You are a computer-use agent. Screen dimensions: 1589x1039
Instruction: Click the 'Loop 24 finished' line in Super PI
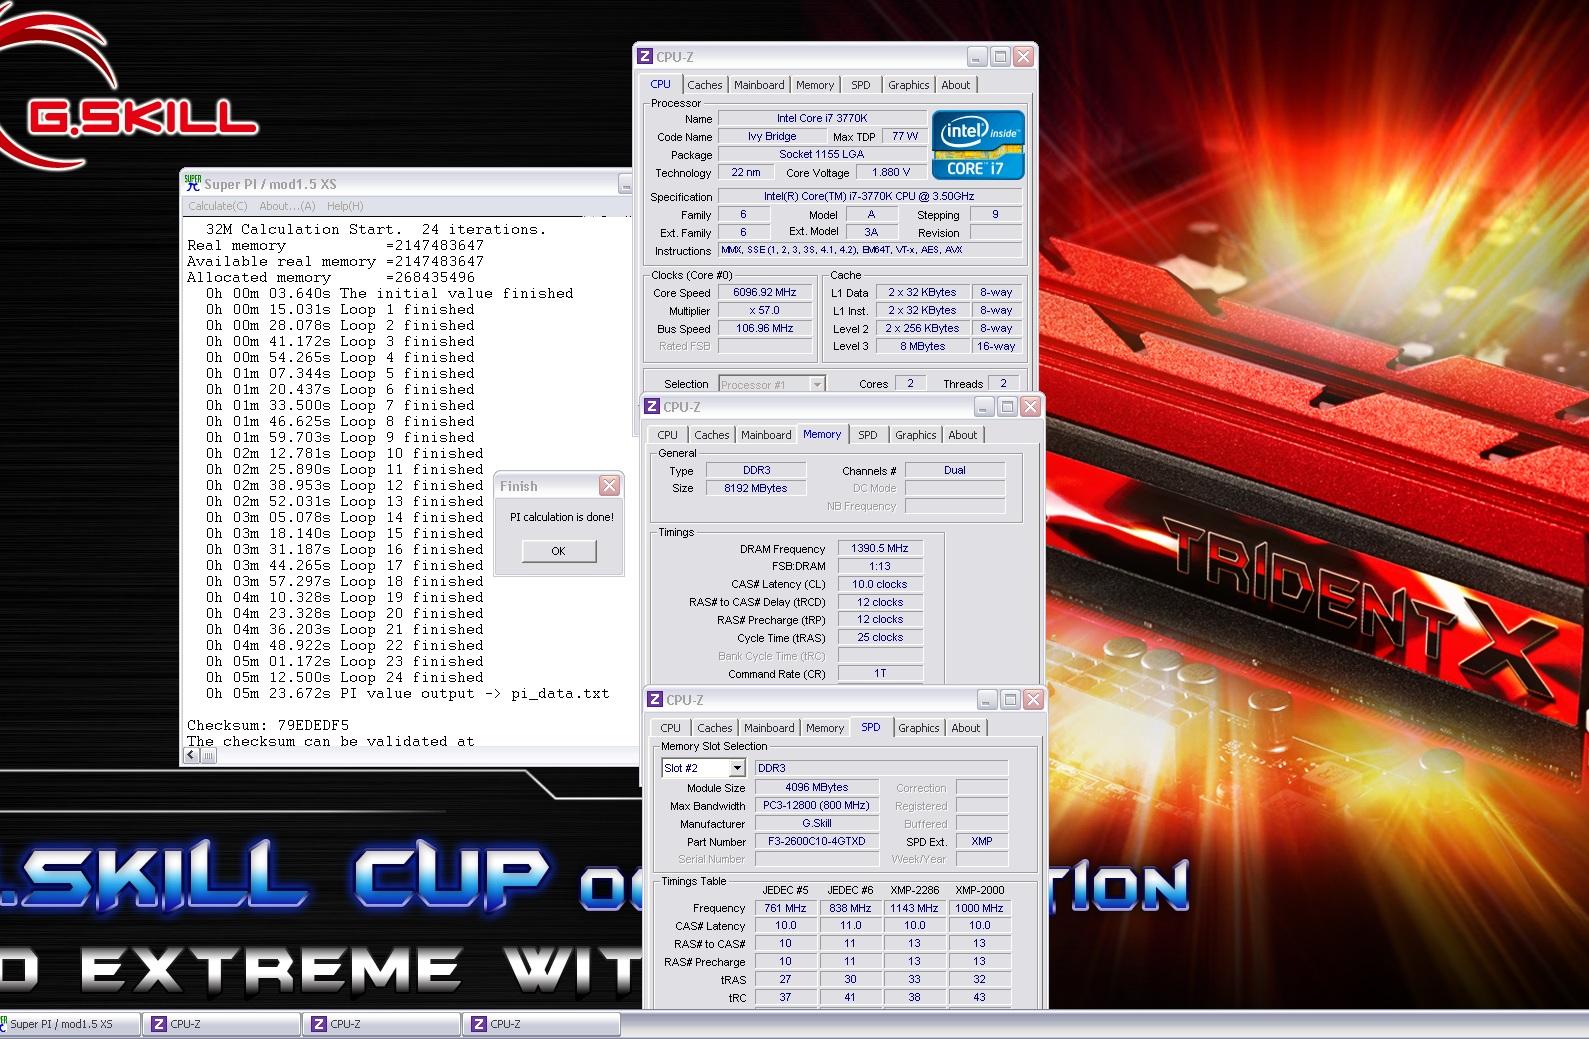(x=345, y=677)
